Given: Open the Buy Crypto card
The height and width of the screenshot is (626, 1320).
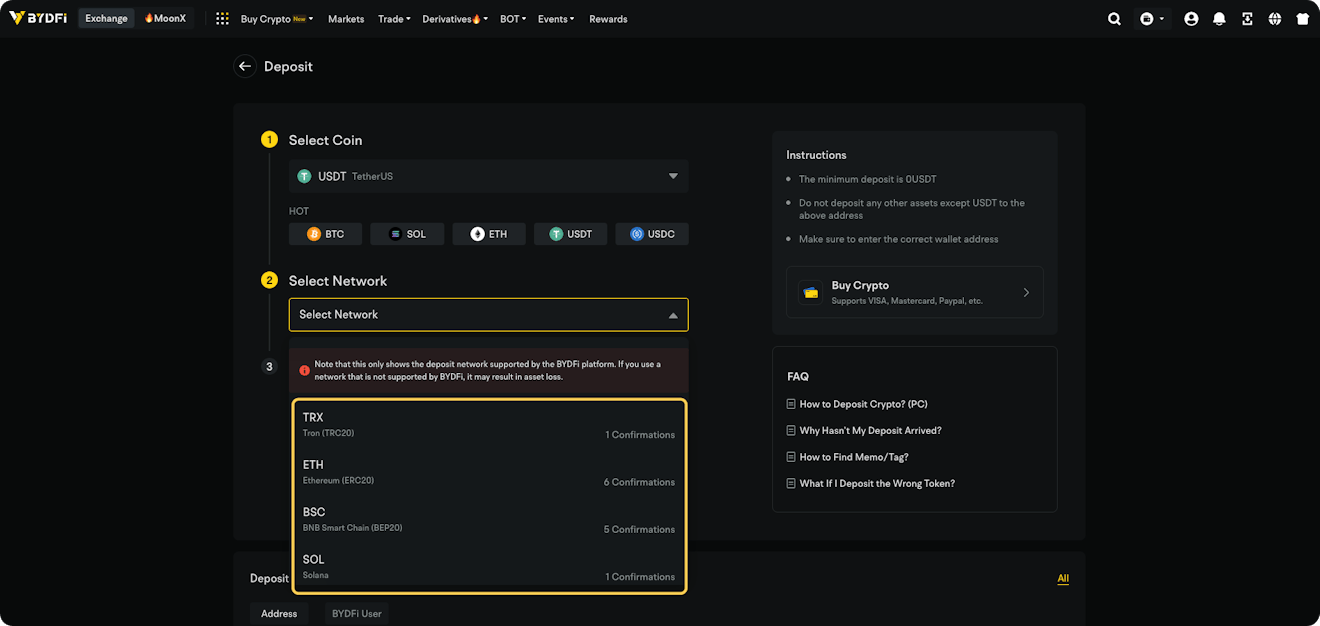Looking at the screenshot, I should pyautogui.click(x=914, y=292).
